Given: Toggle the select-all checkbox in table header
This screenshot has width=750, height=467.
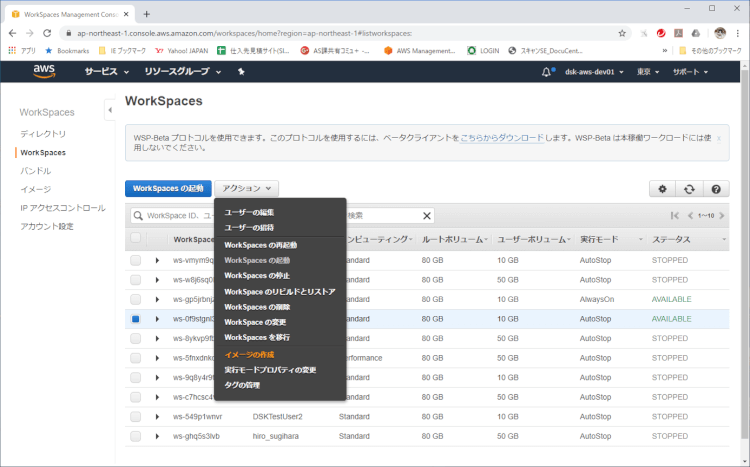Looking at the screenshot, I should point(135,239).
